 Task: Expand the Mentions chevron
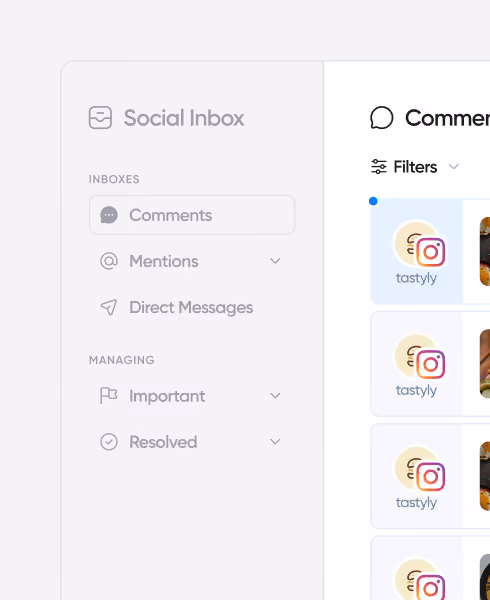(x=275, y=261)
